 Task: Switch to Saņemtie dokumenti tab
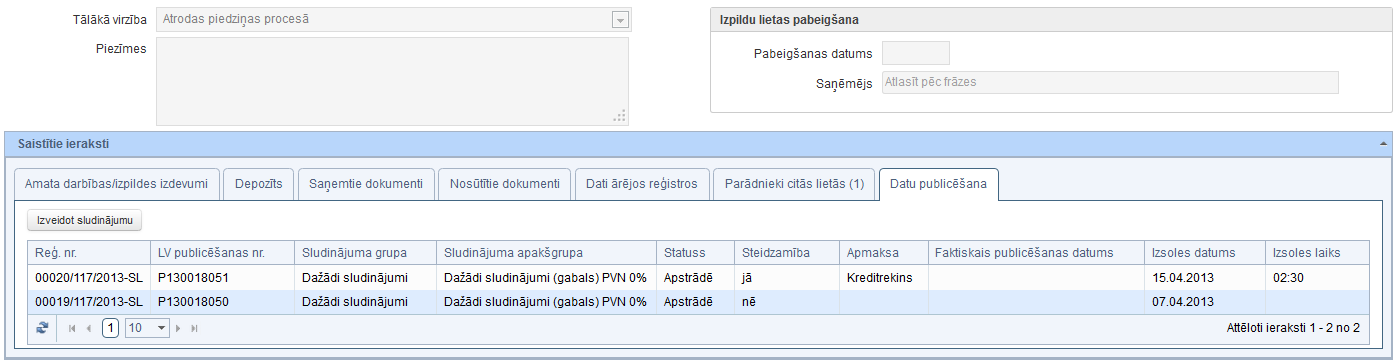point(366,184)
